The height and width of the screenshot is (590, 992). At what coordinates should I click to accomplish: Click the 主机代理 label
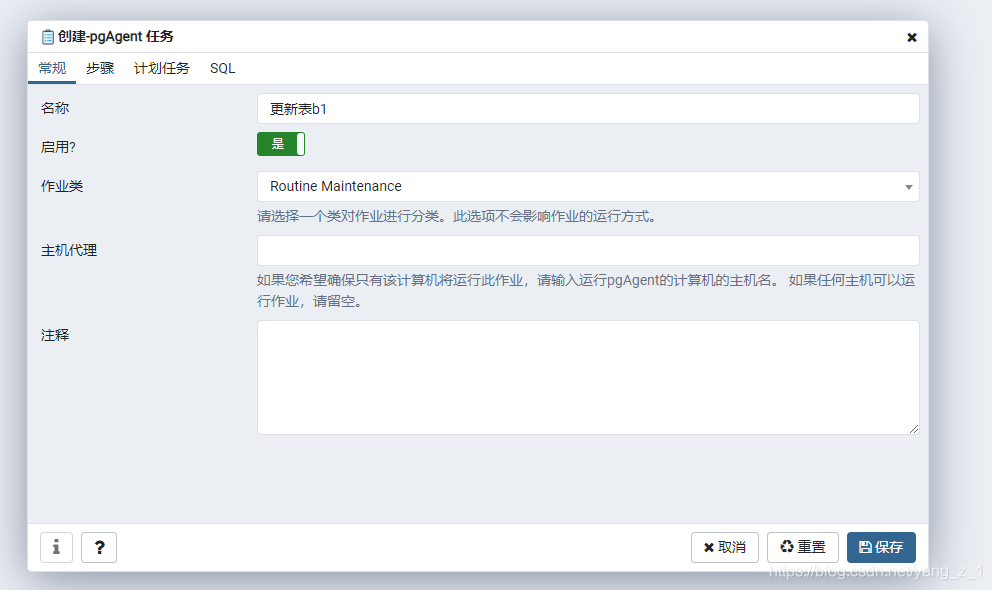pyautogui.click(x=69, y=250)
